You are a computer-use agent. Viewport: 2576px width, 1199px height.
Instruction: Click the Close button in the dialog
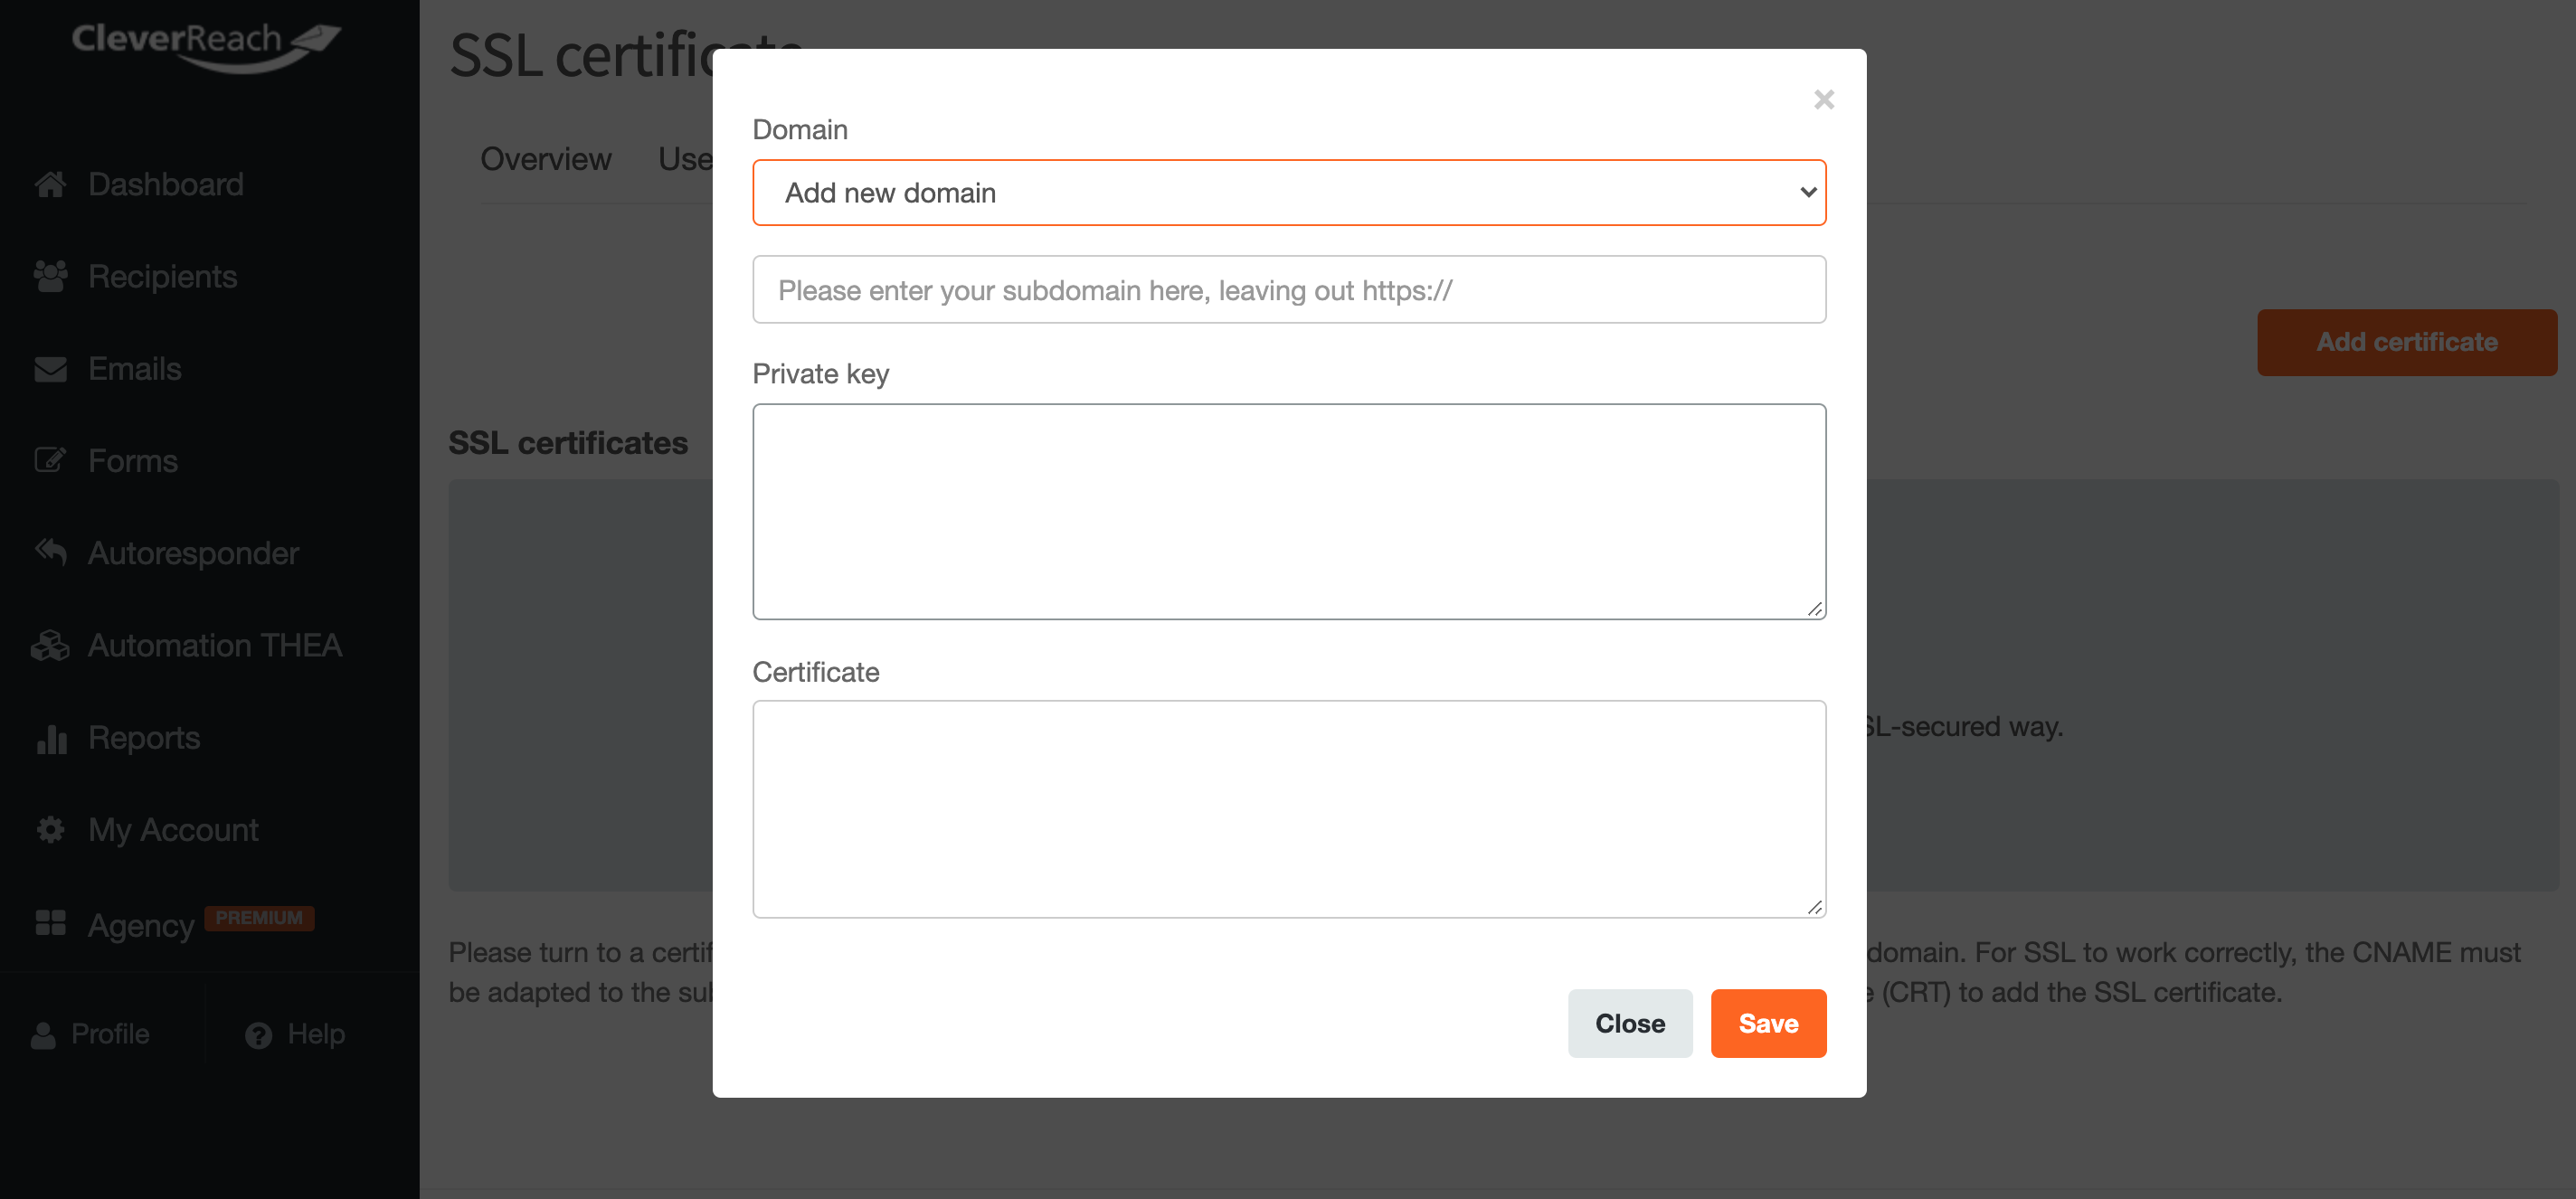tap(1630, 1023)
